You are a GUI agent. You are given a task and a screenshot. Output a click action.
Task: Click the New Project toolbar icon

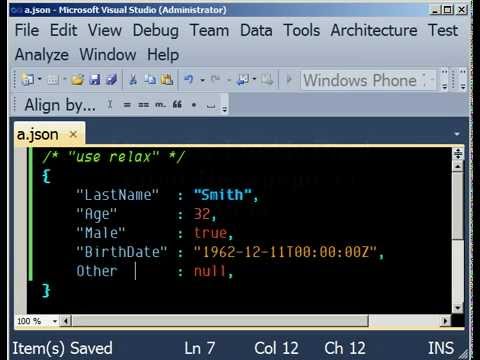coord(27,80)
